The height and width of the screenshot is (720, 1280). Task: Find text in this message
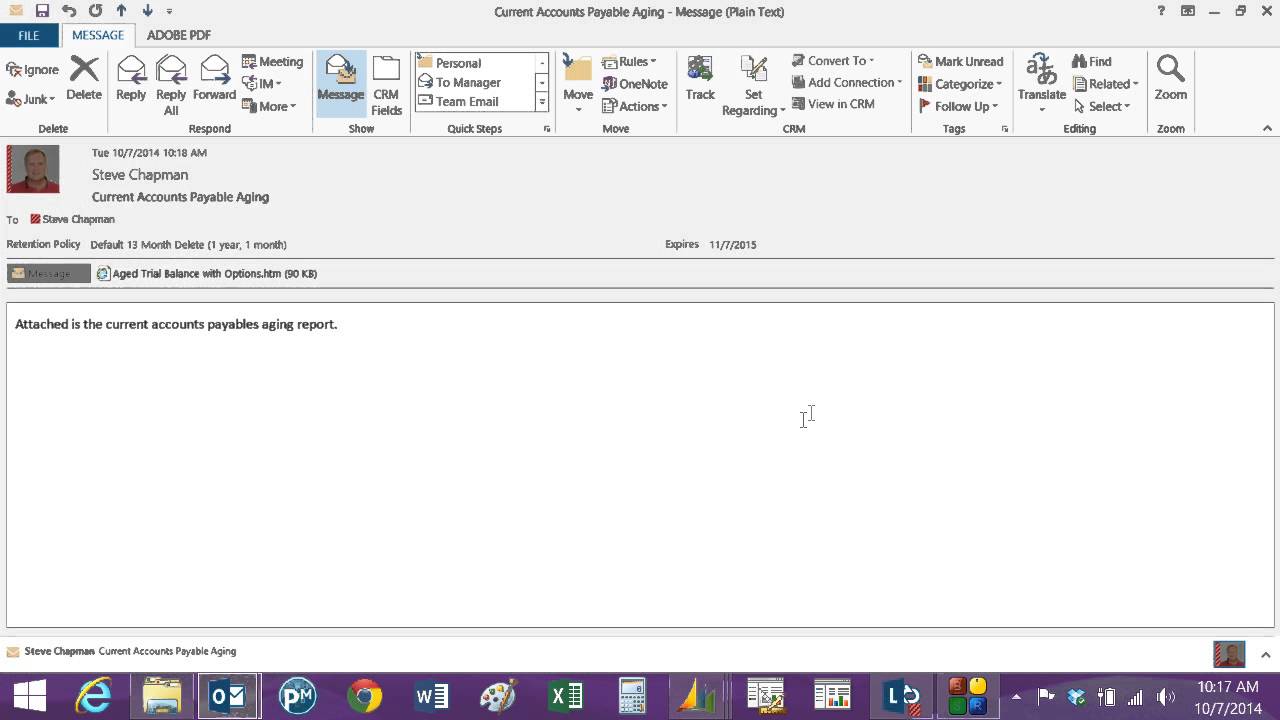(1092, 62)
